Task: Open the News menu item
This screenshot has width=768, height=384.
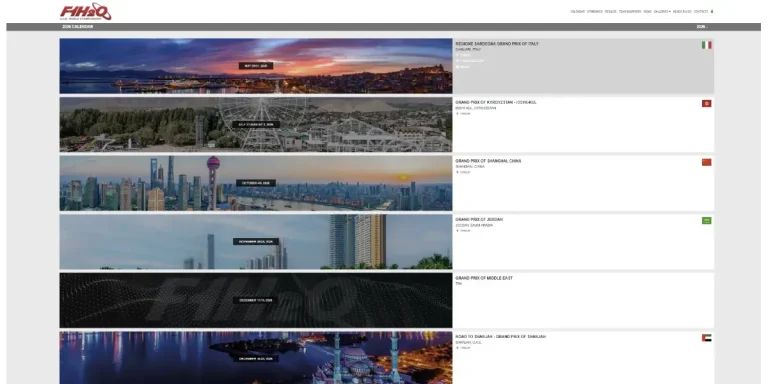Action: [648, 11]
